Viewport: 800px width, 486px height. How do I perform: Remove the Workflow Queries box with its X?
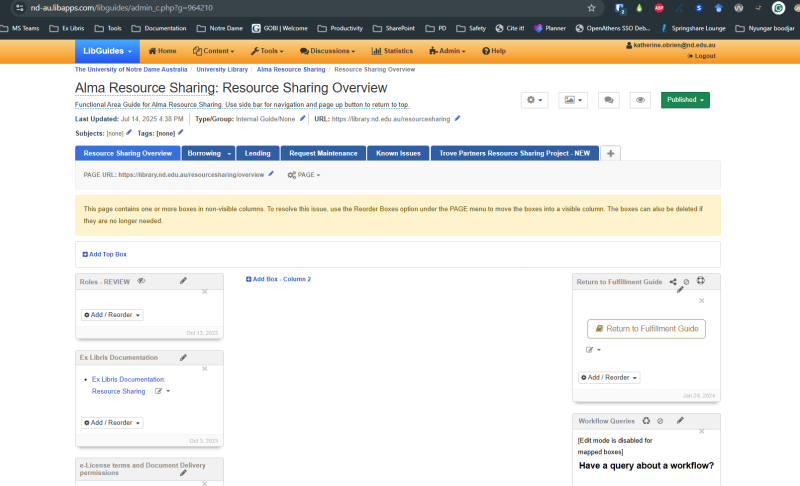click(702, 431)
